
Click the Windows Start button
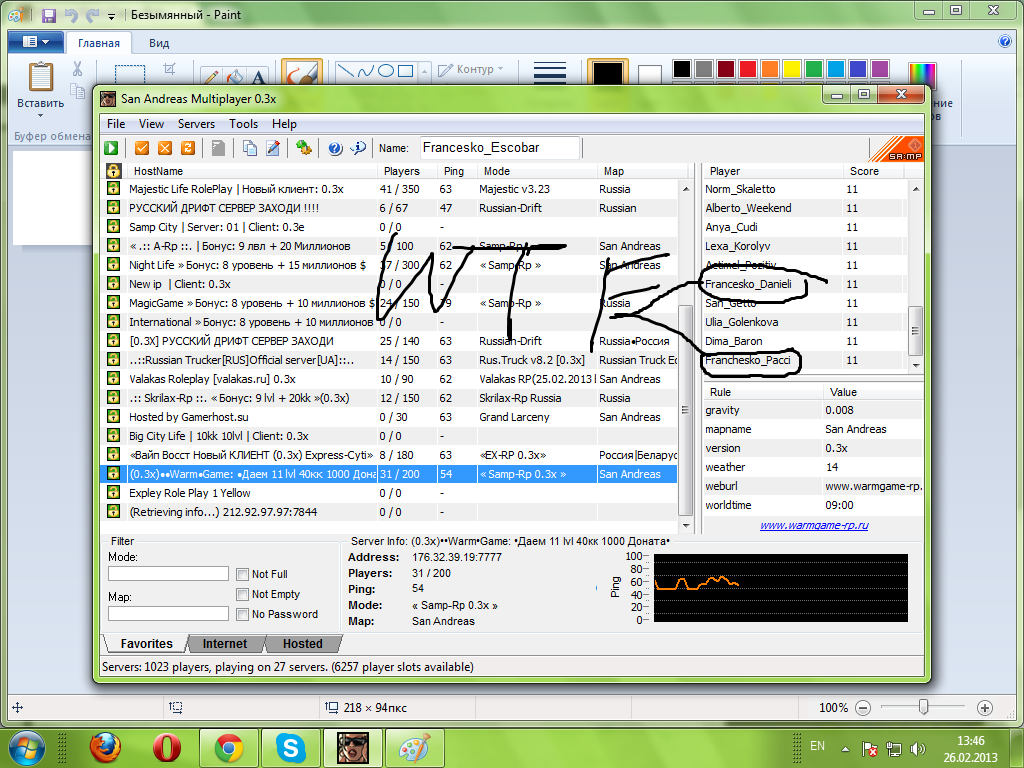[26, 748]
